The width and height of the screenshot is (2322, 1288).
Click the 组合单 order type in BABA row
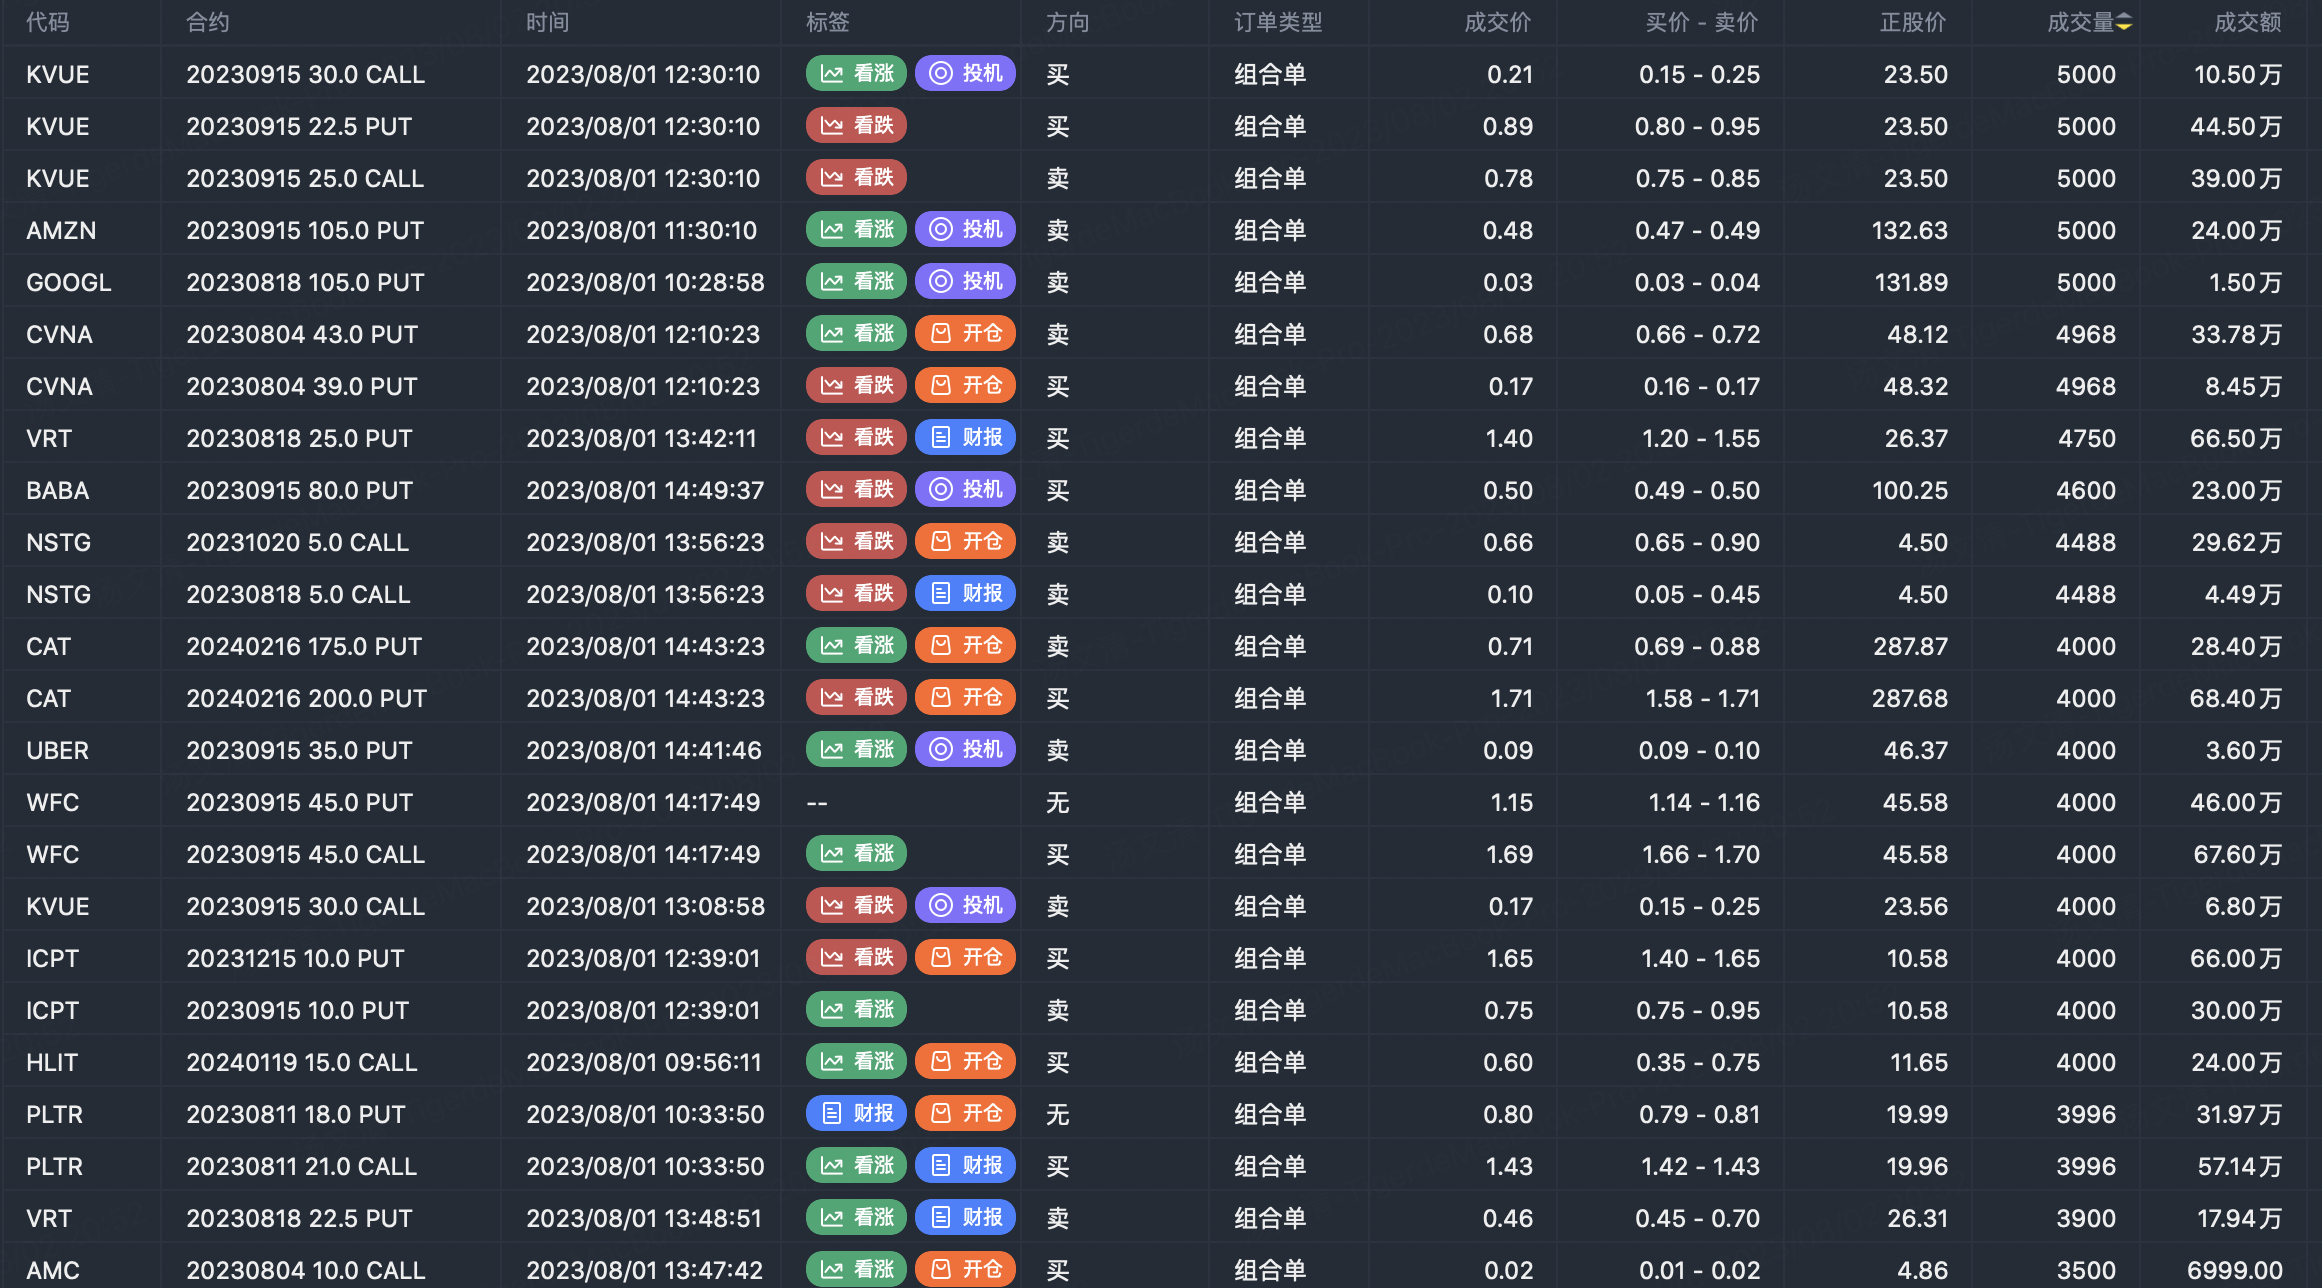1270,490
